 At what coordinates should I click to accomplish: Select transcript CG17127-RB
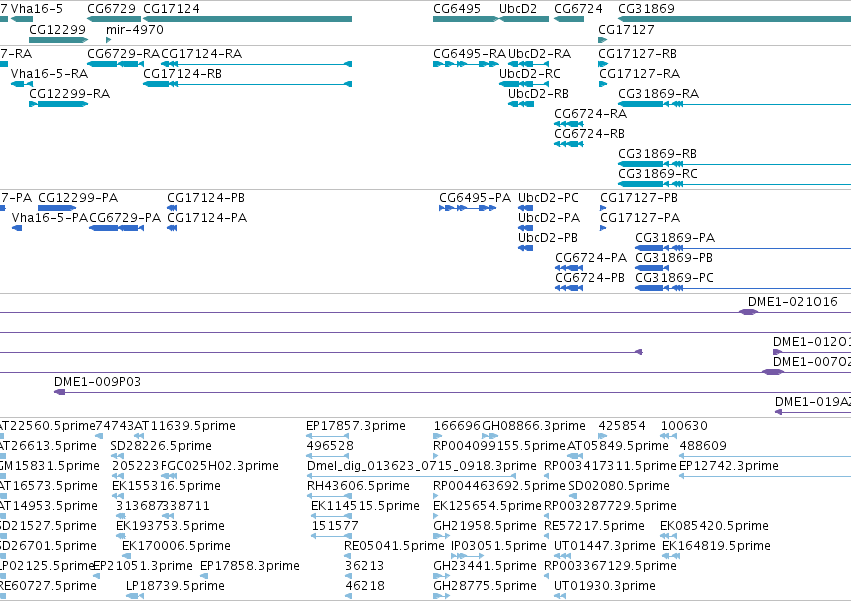[637, 54]
